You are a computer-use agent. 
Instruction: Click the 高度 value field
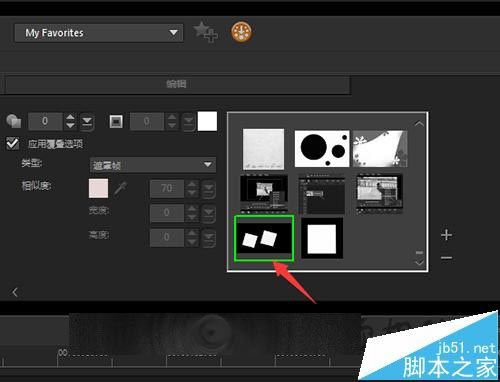coord(167,237)
